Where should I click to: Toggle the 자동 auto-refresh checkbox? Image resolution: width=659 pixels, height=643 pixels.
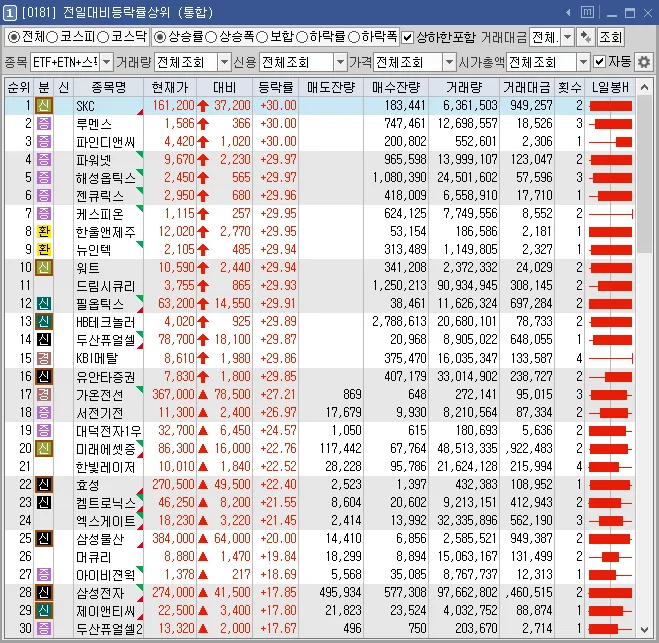tap(600, 62)
